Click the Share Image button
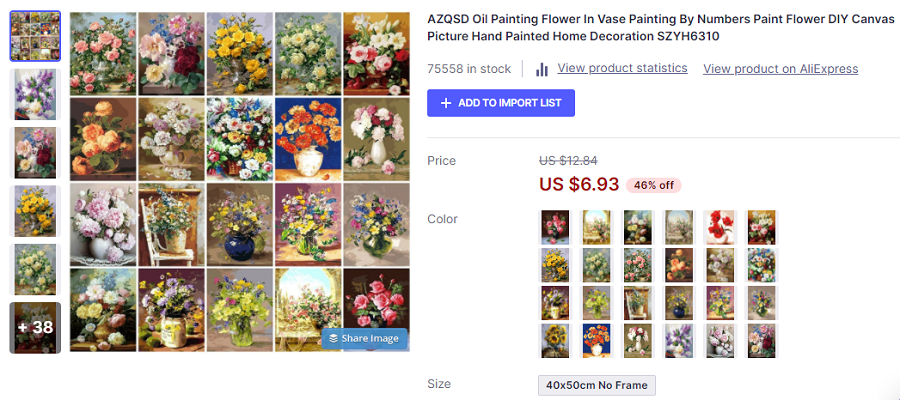Screen dimensions: 900x400 click(x=364, y=338)
